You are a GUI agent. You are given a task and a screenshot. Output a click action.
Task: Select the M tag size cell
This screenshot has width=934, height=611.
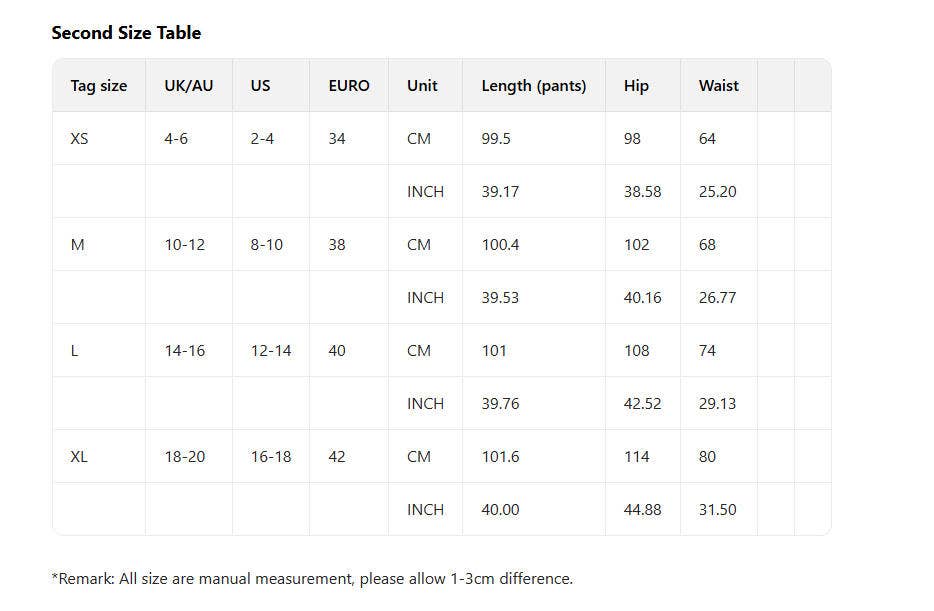(x=77, y=245)
